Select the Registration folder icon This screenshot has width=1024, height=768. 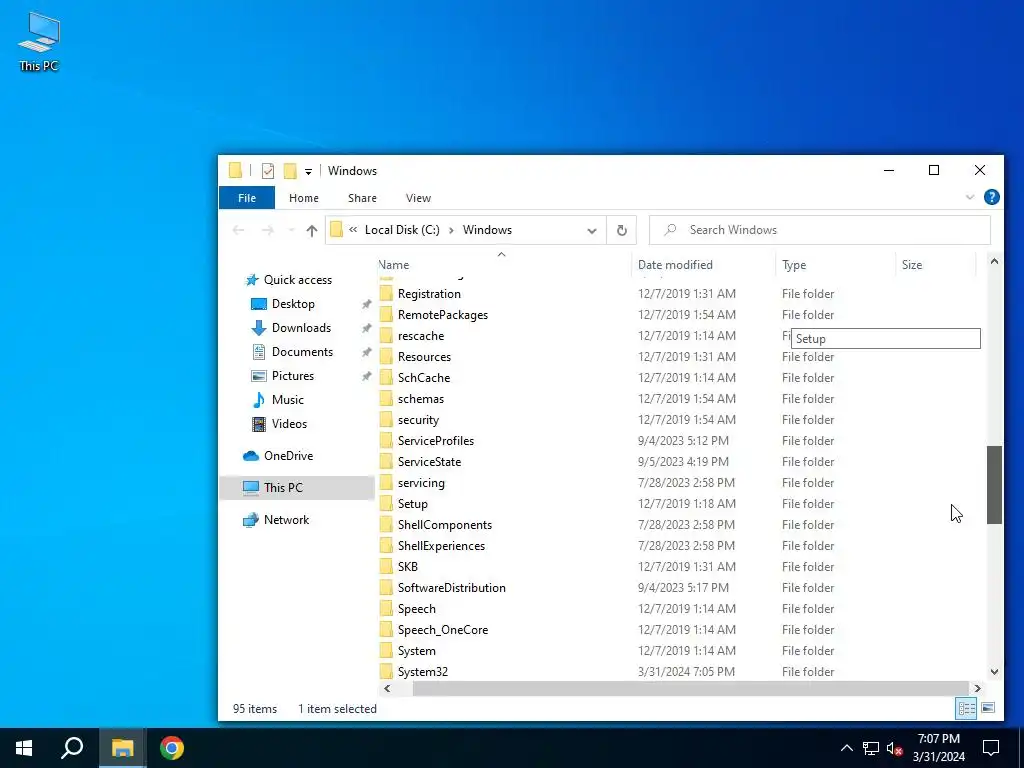387,294
